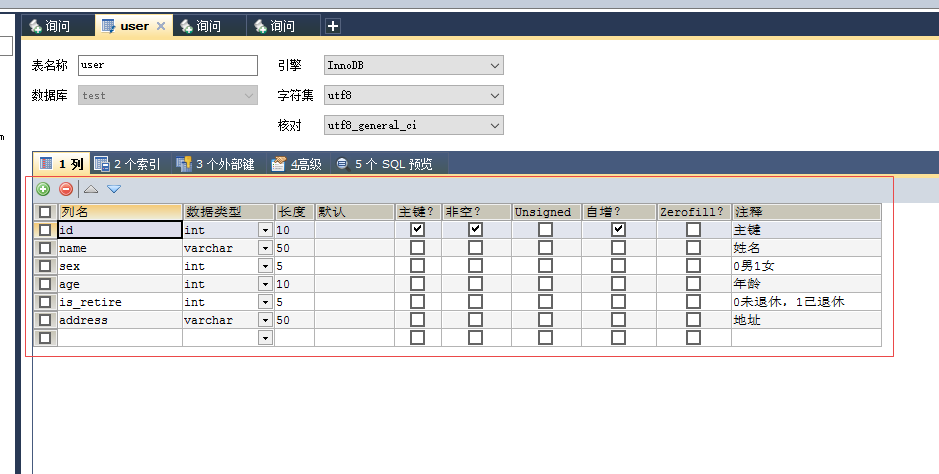
Task: Enable Zerofill checkbox for age row
Action: (693, 283)
